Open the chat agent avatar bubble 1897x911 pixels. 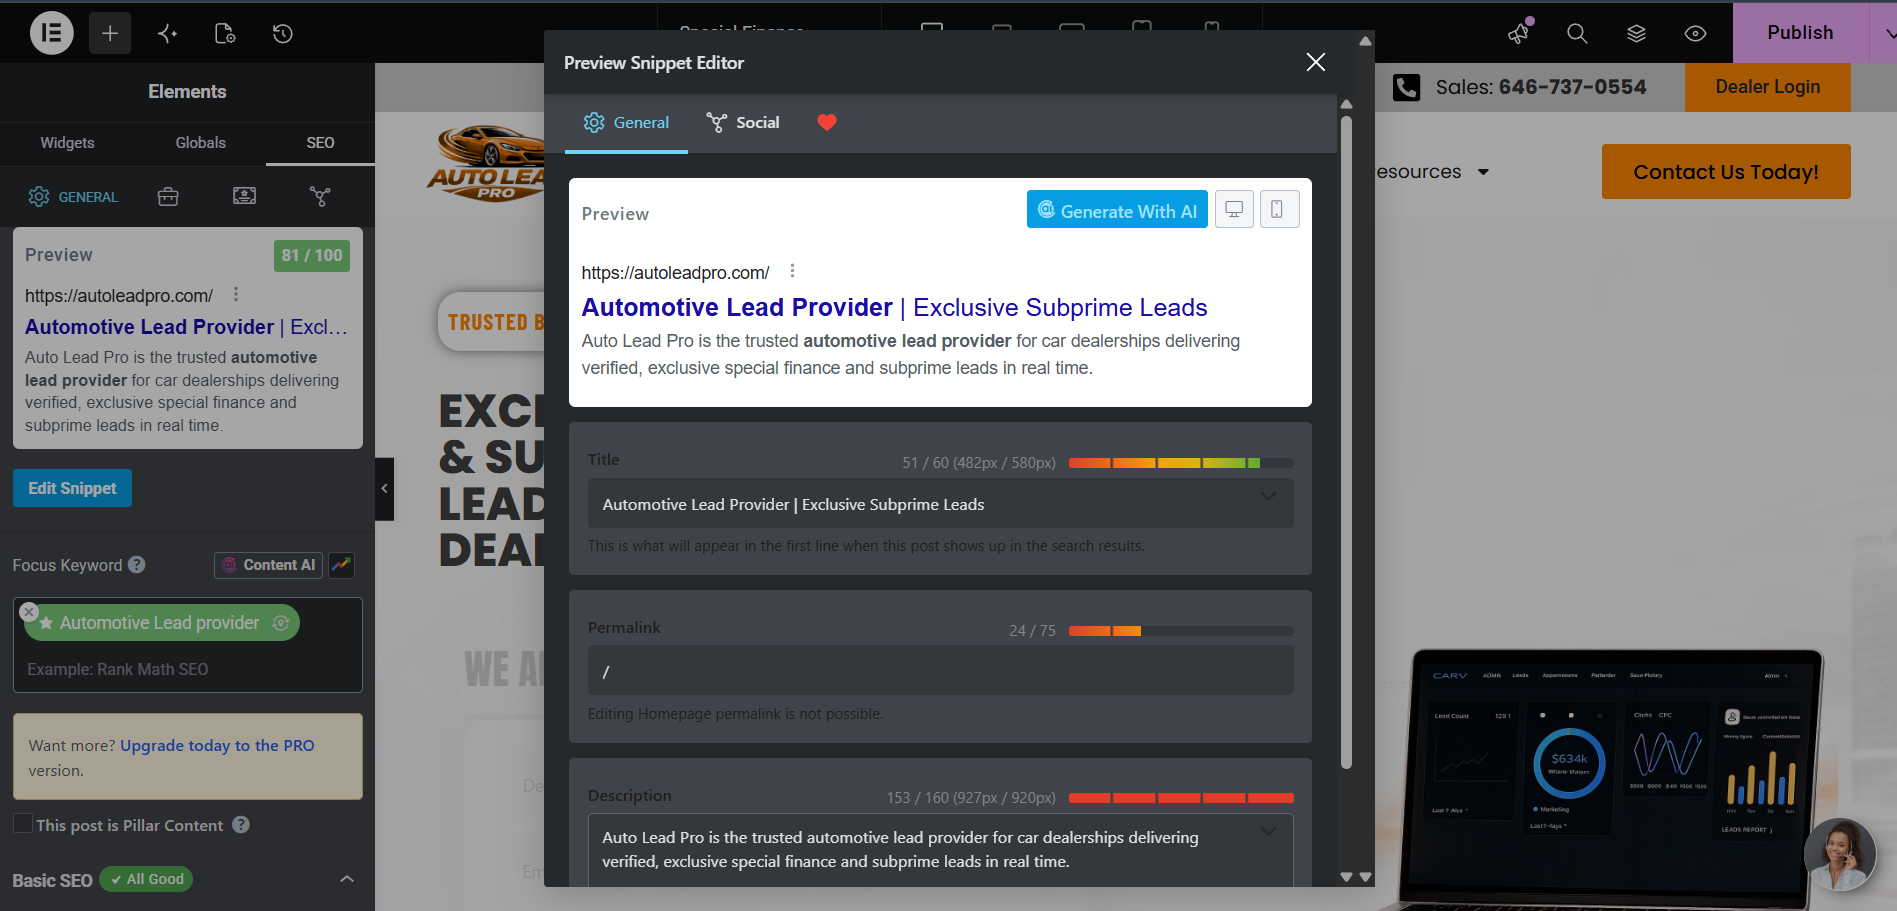(x=1839, y=854)
